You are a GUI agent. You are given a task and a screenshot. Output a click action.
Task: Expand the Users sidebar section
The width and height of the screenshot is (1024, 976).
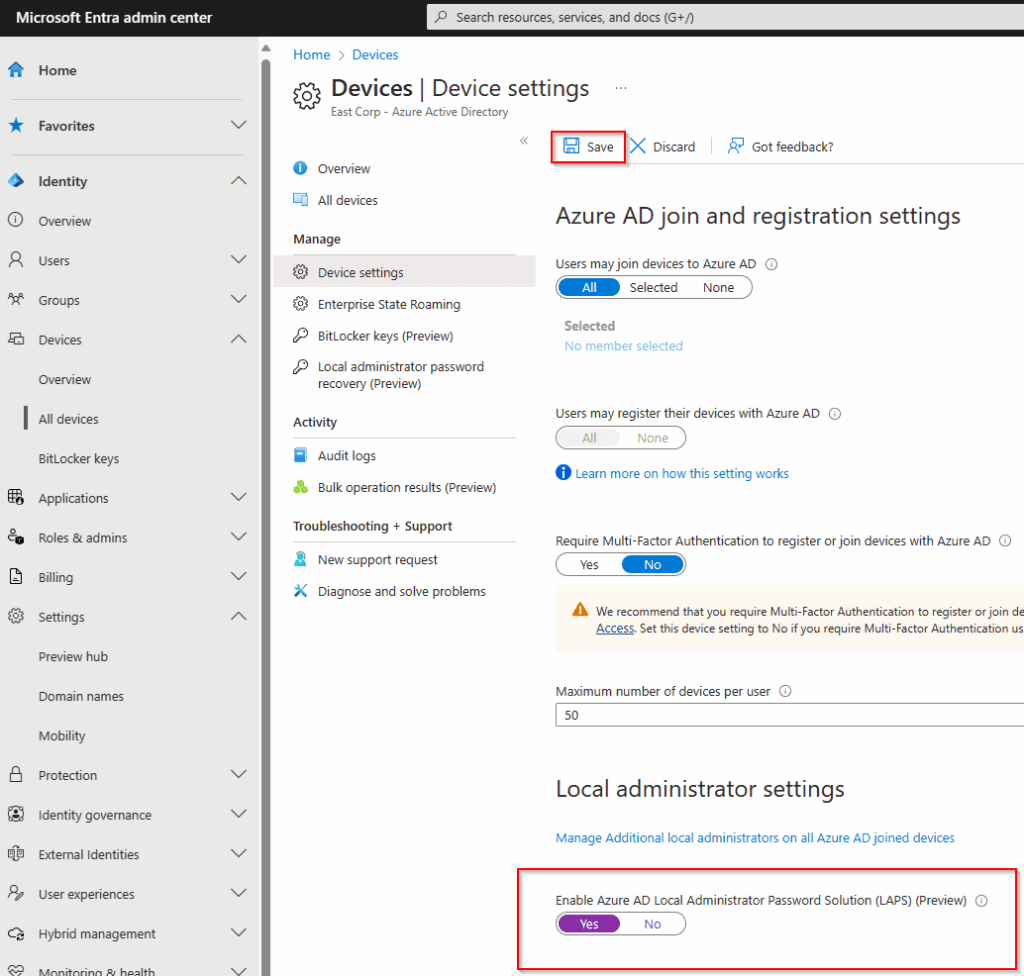tap(238, 260)
